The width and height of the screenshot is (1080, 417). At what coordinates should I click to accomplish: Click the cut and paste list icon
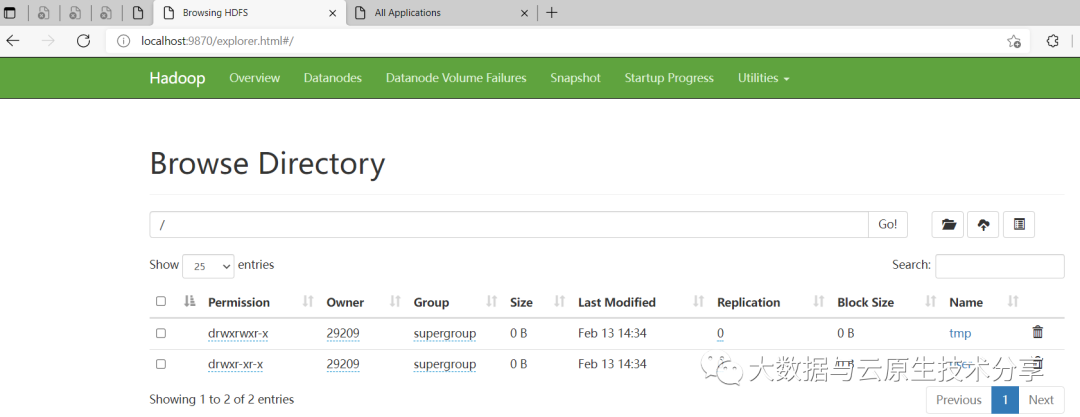click(1018, 225)
